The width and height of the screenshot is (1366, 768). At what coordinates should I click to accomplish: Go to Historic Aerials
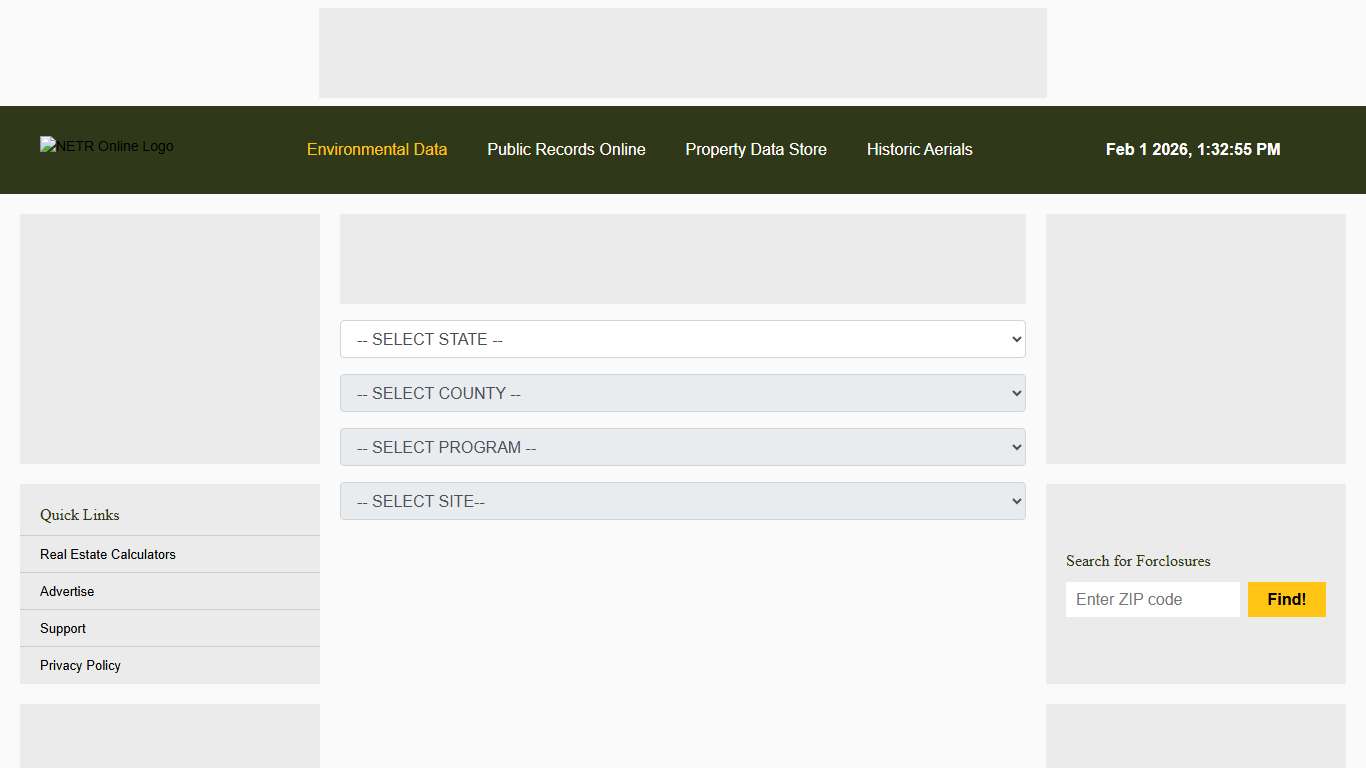tap(919, 149)
